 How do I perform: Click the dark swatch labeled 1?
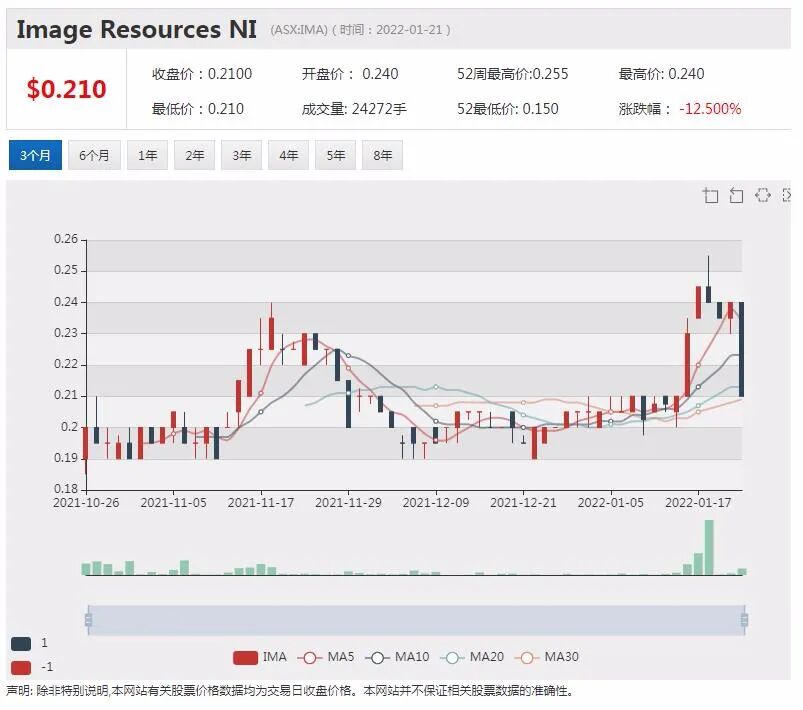coord(21,644)
